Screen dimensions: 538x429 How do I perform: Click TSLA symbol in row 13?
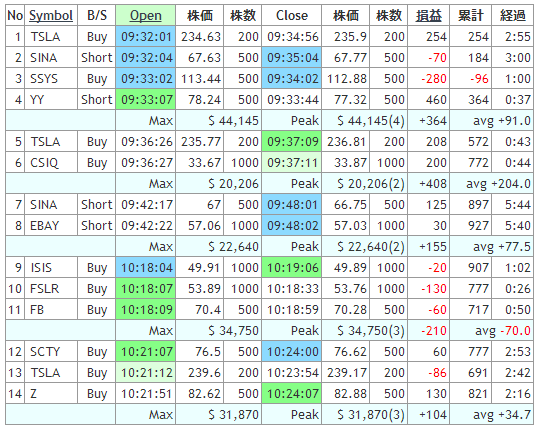pyautogui.click(x=45, y=372)
